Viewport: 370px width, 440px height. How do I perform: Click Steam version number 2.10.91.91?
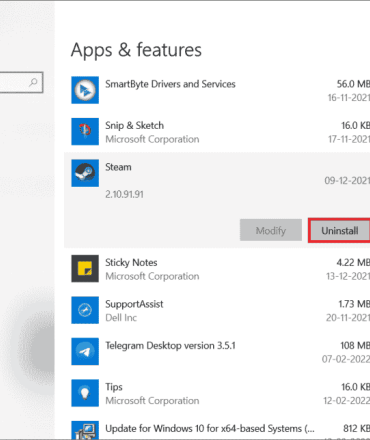point(124,194)
